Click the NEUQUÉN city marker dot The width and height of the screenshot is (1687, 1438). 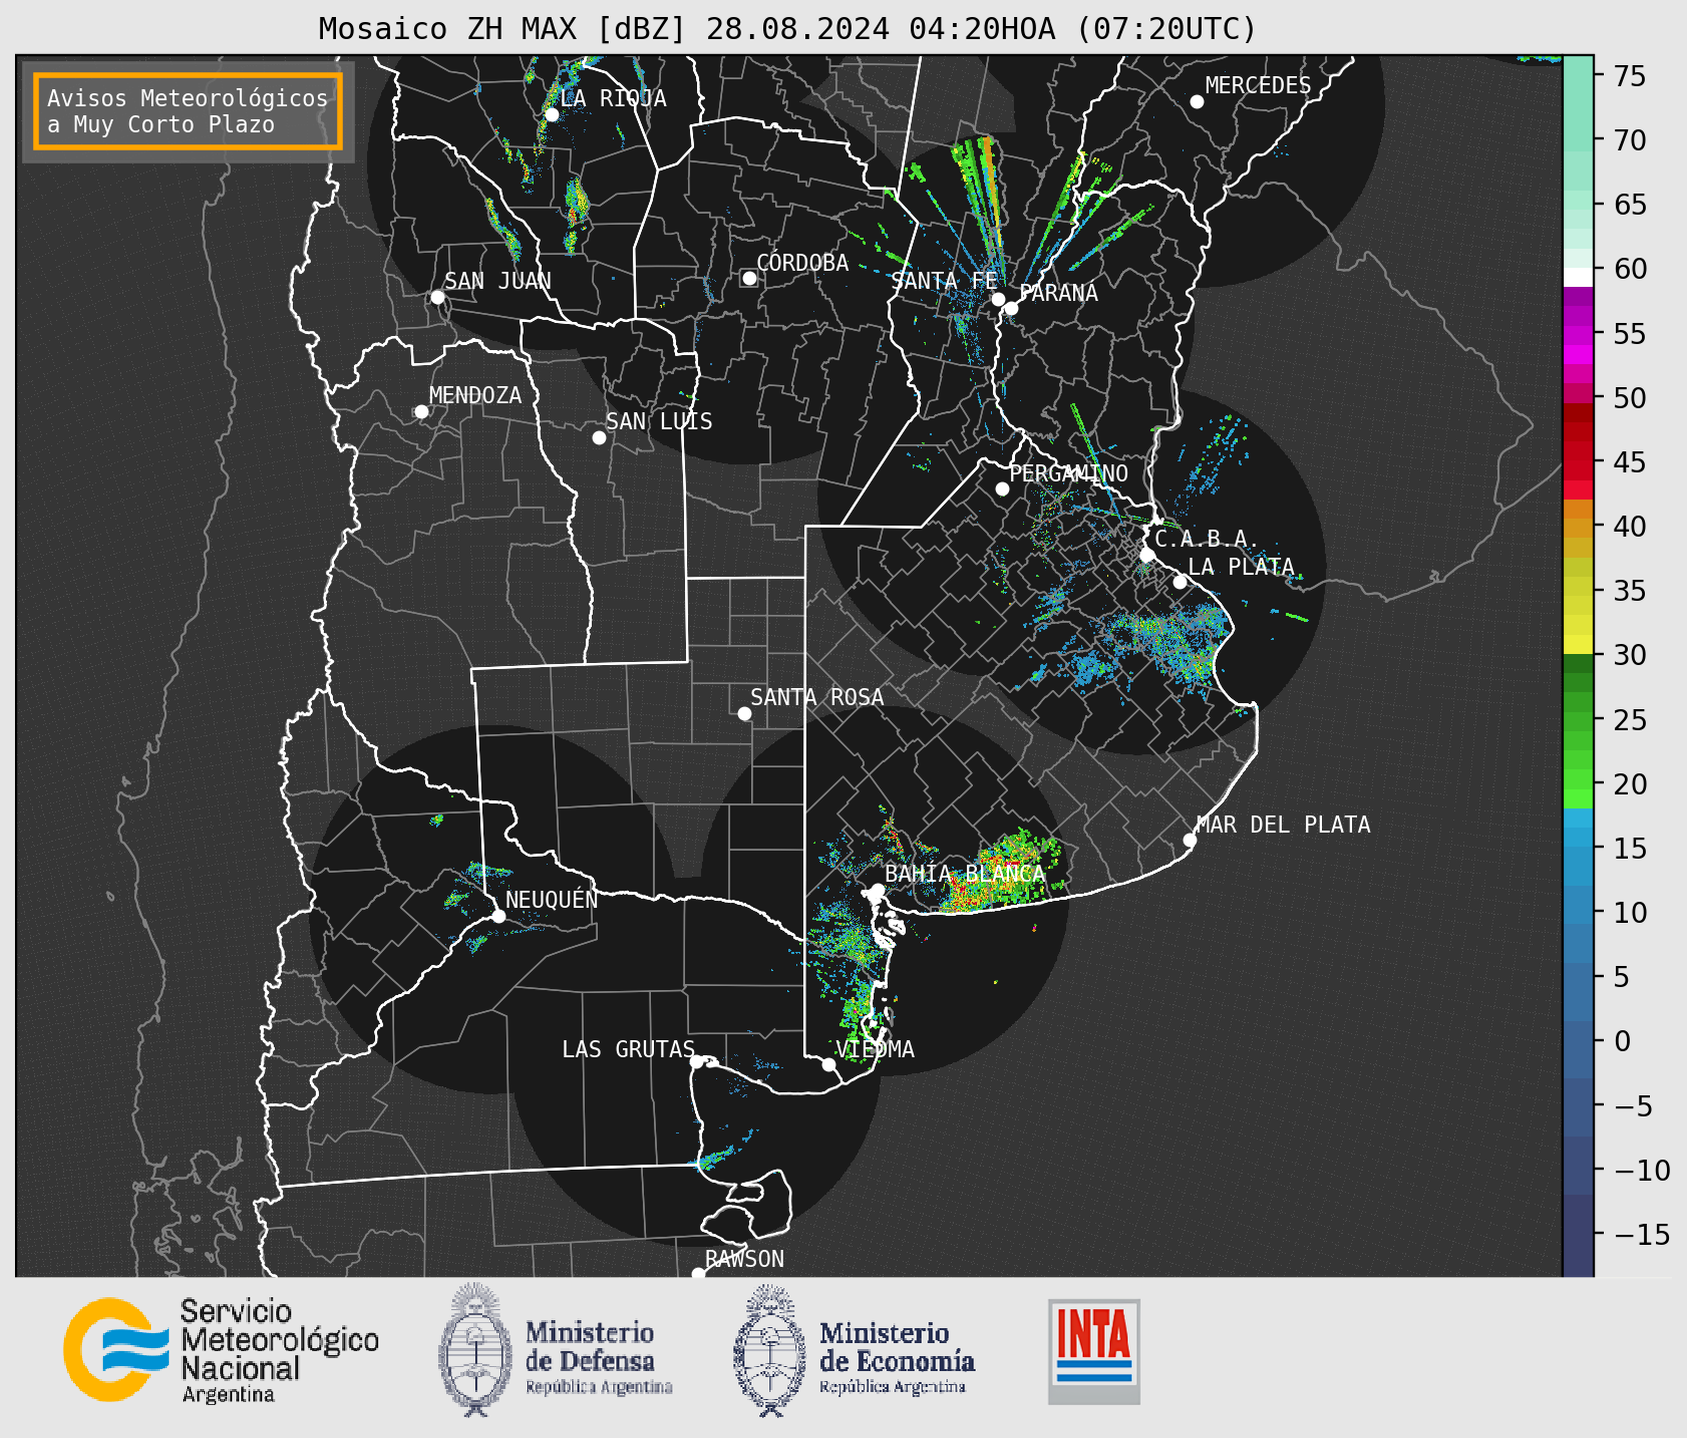point(498,916)
